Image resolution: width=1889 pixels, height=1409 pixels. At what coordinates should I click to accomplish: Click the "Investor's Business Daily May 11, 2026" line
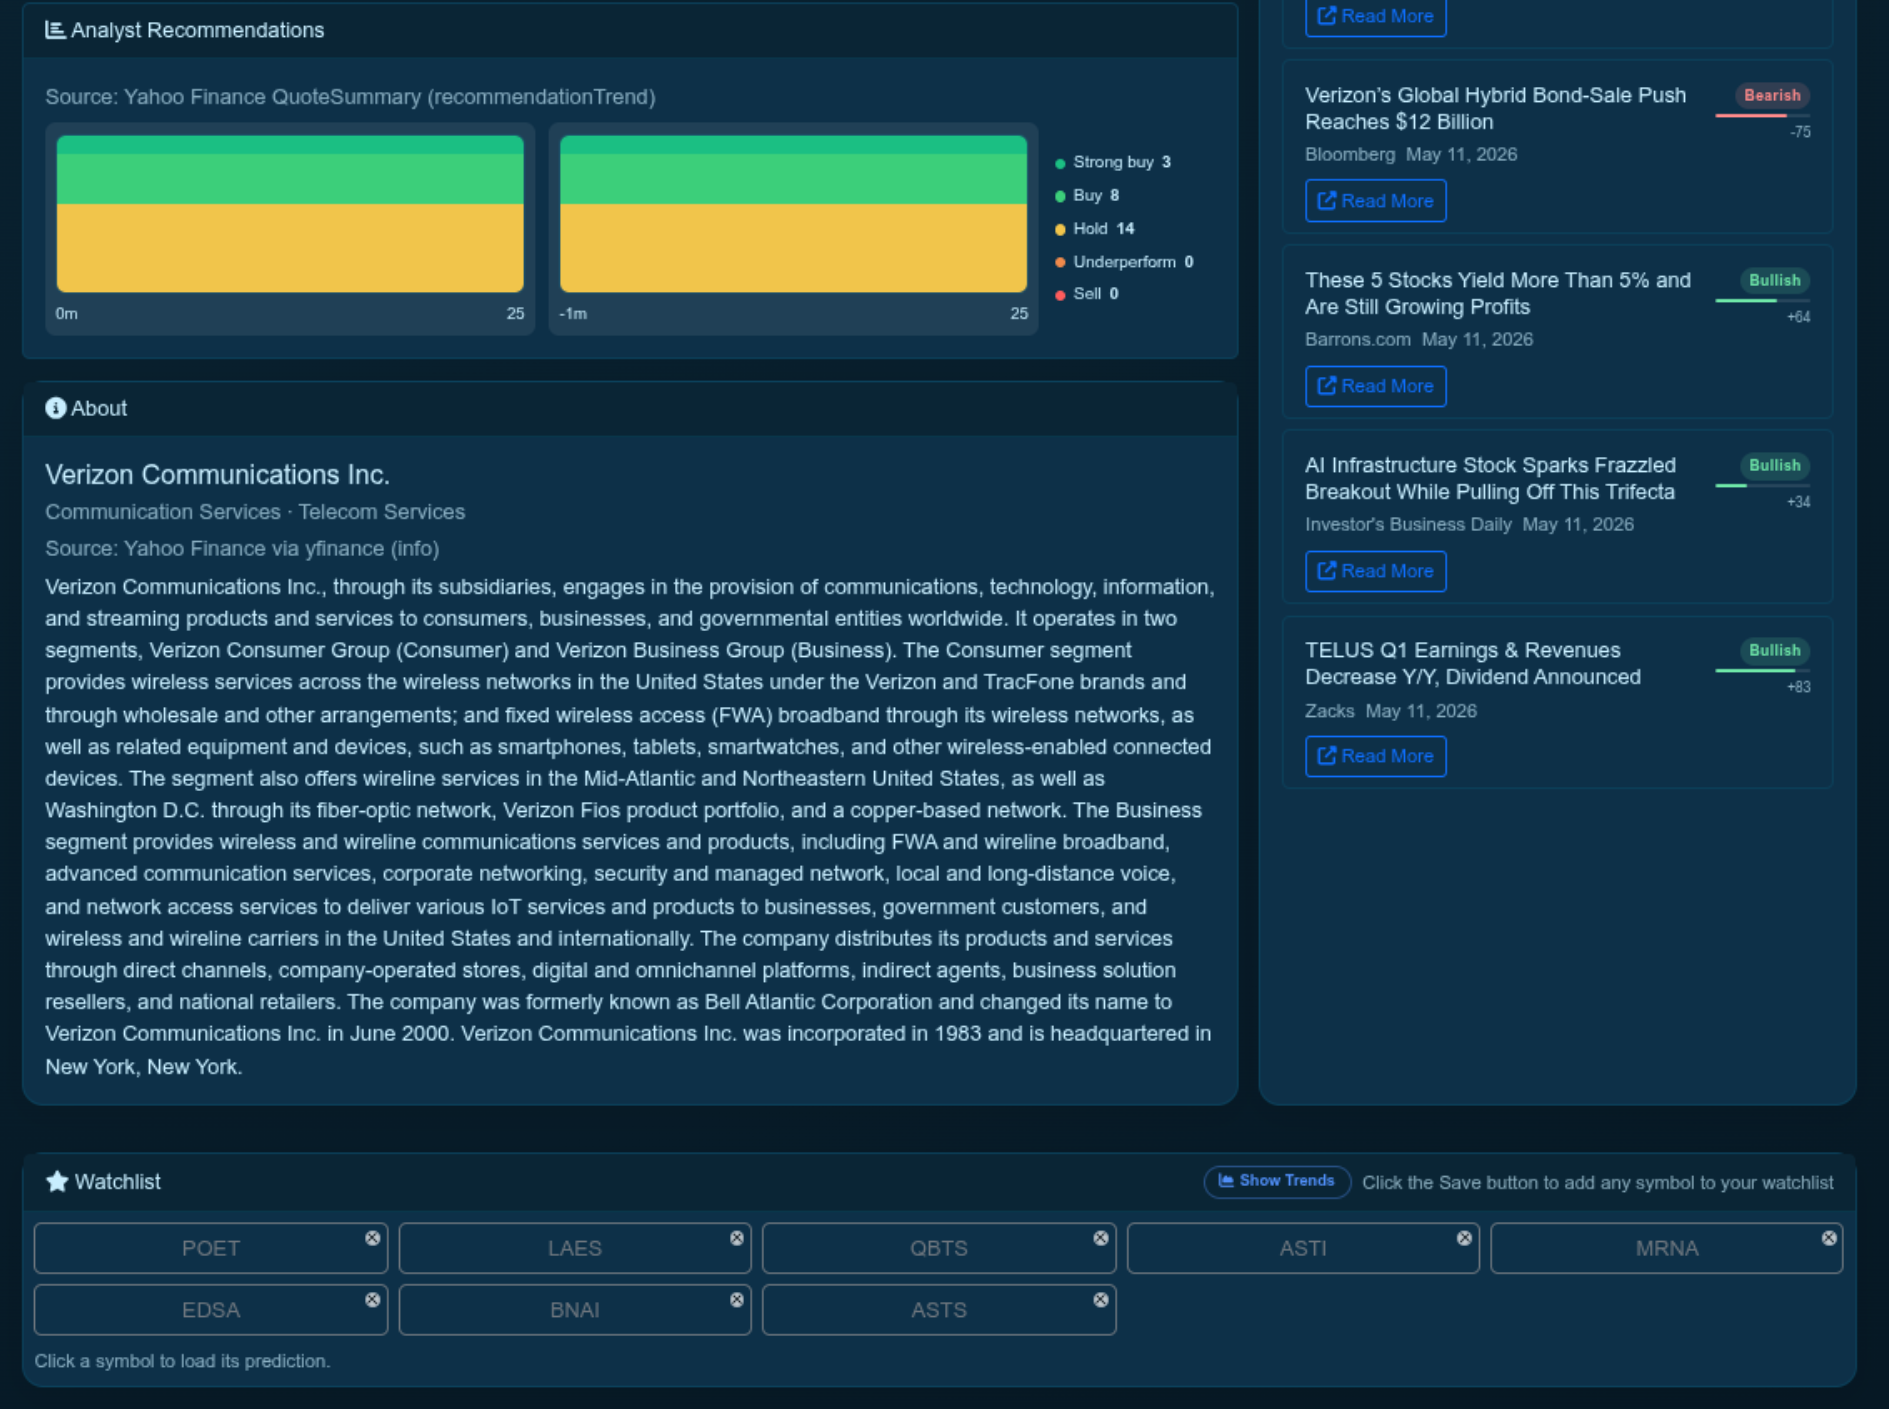click(1469, 524)
